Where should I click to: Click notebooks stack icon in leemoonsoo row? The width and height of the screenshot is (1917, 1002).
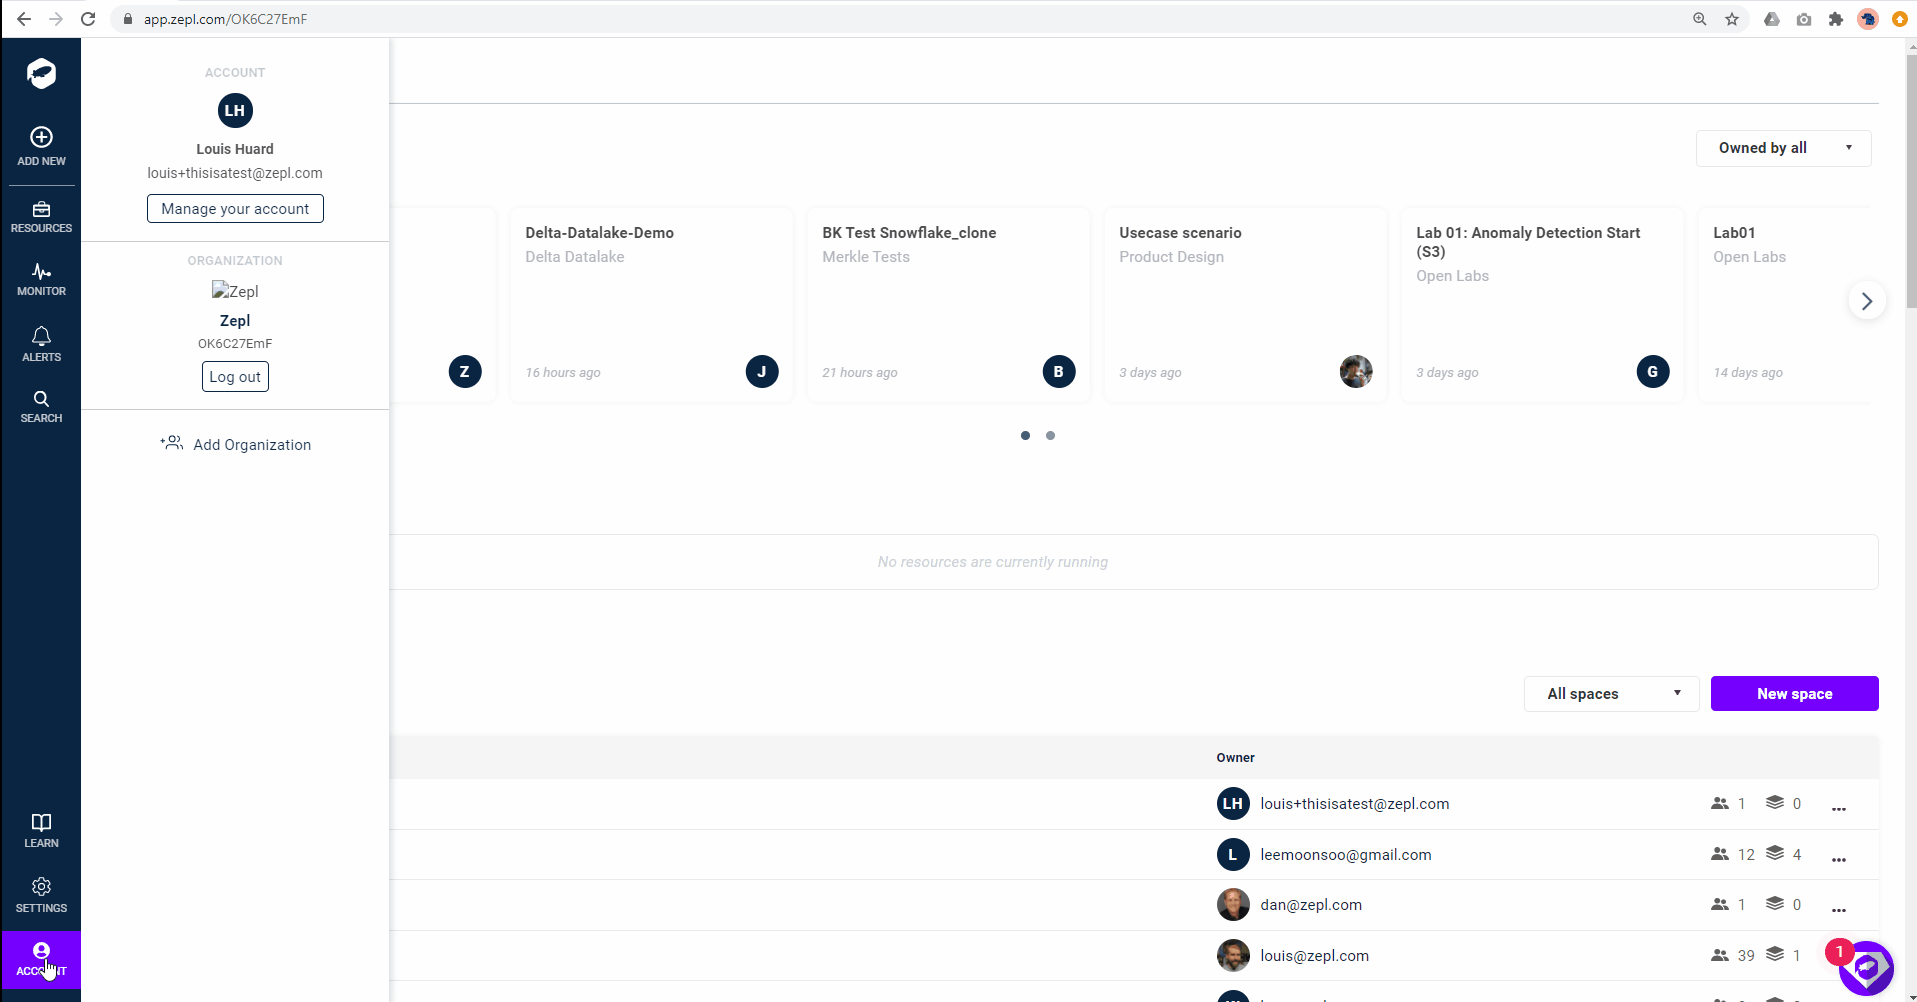coord(1775,853)
